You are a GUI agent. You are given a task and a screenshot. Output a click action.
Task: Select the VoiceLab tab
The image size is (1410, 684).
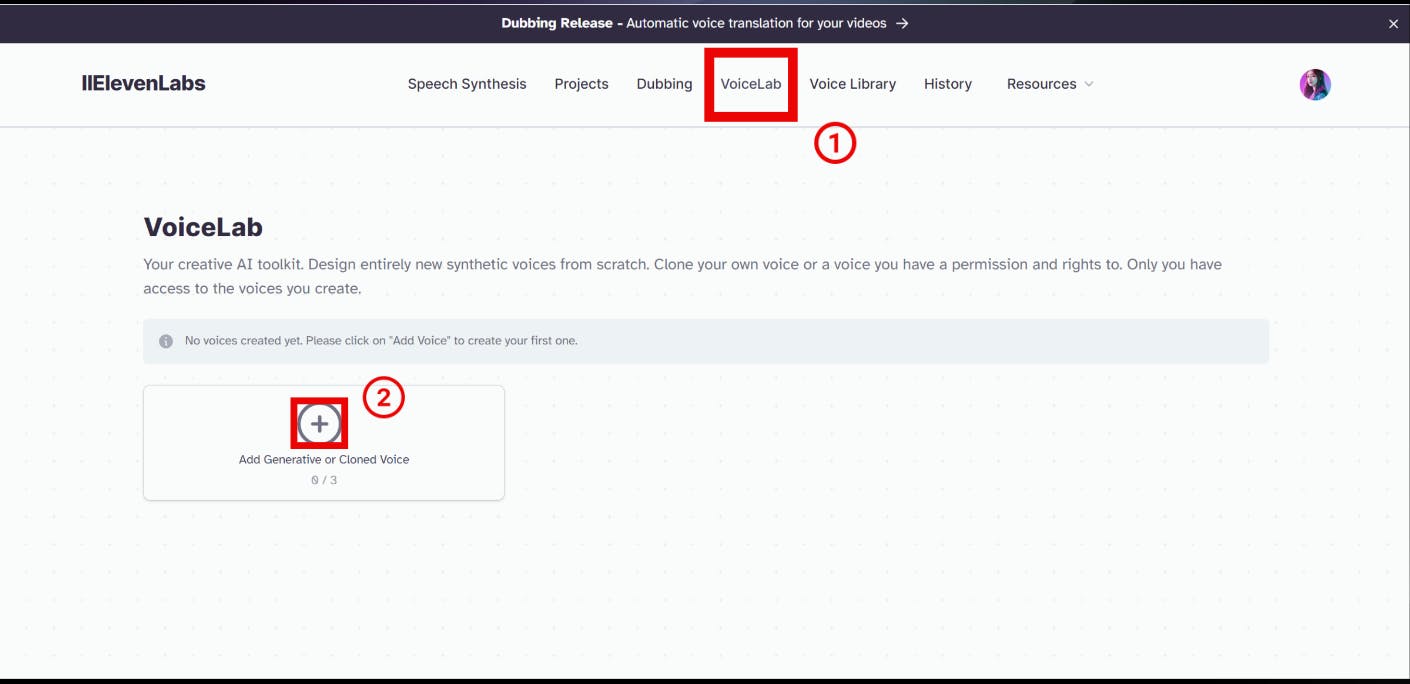[x=751, y=84]
